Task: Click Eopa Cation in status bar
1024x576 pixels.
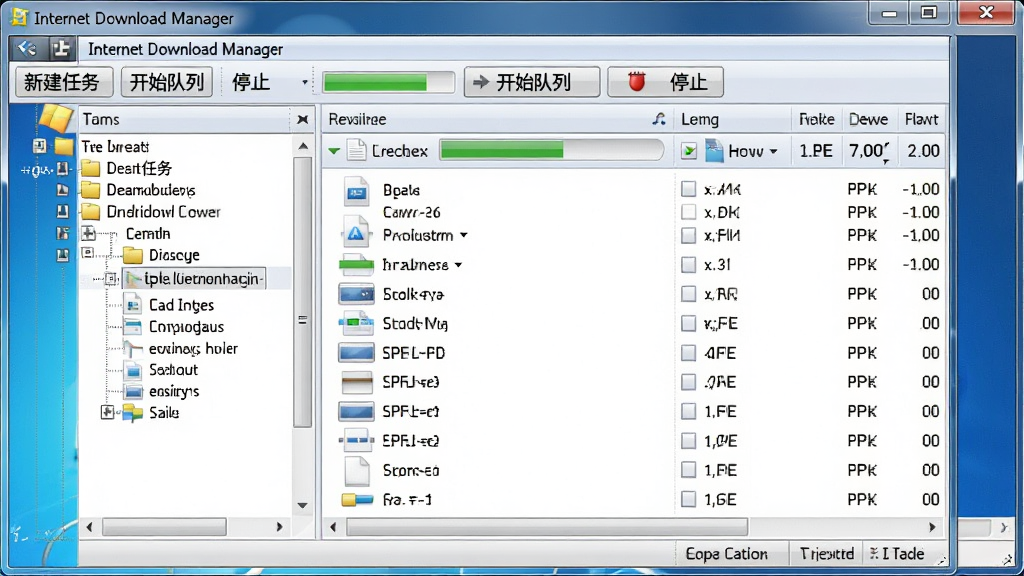Action: click(726, 554)
